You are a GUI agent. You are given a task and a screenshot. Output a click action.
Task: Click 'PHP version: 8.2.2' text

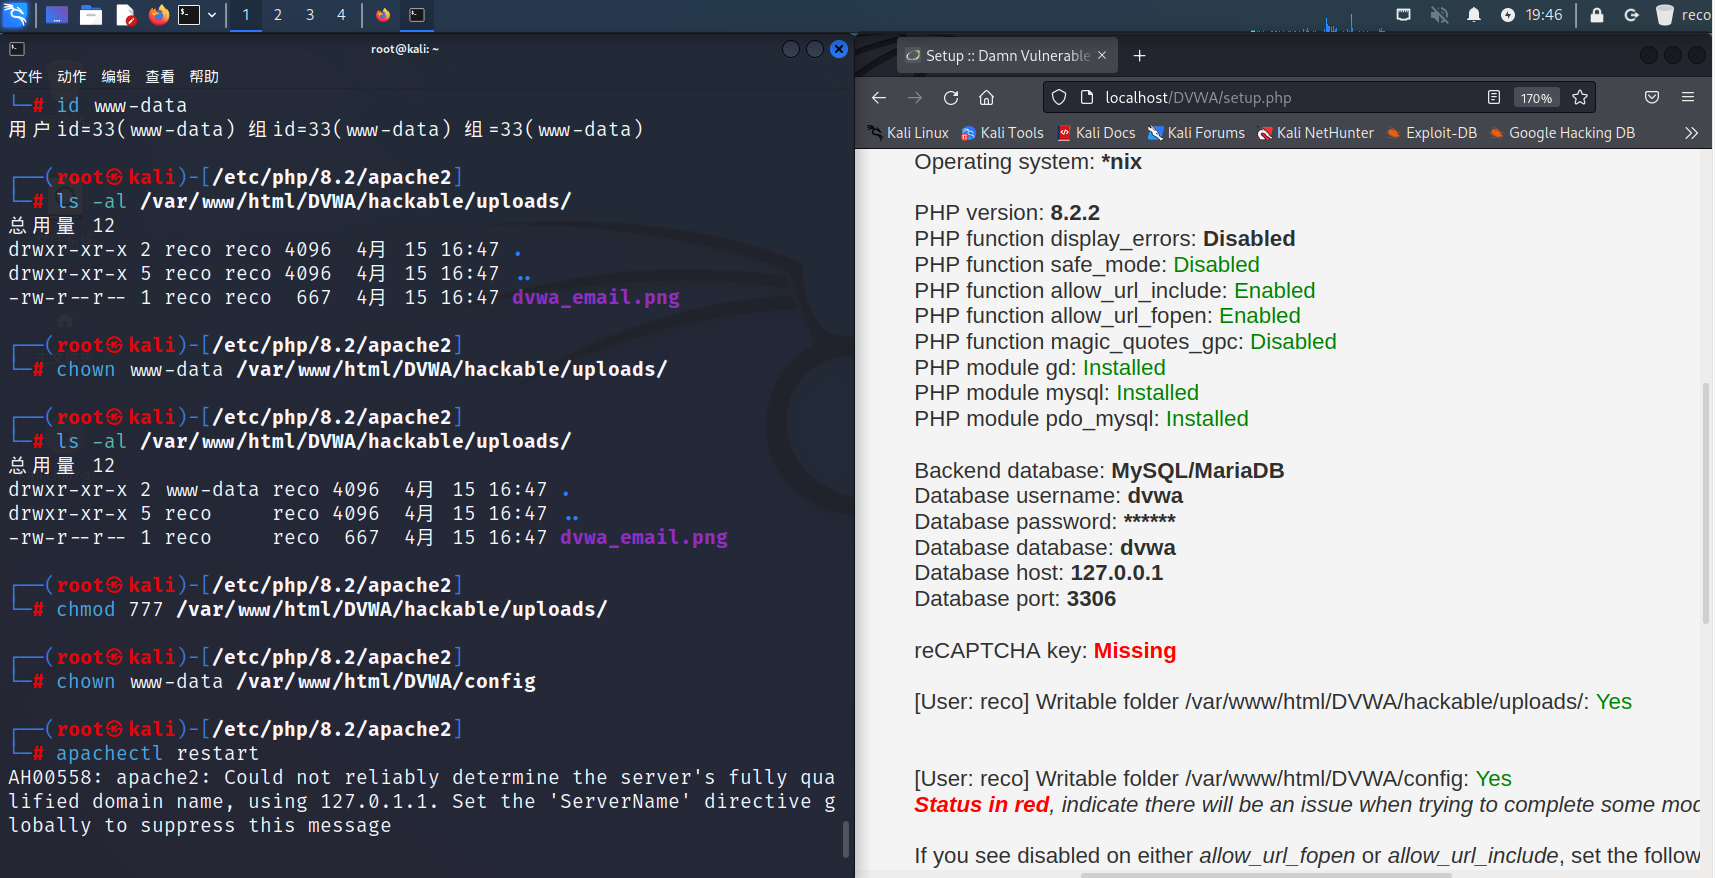coord(1007,213)
